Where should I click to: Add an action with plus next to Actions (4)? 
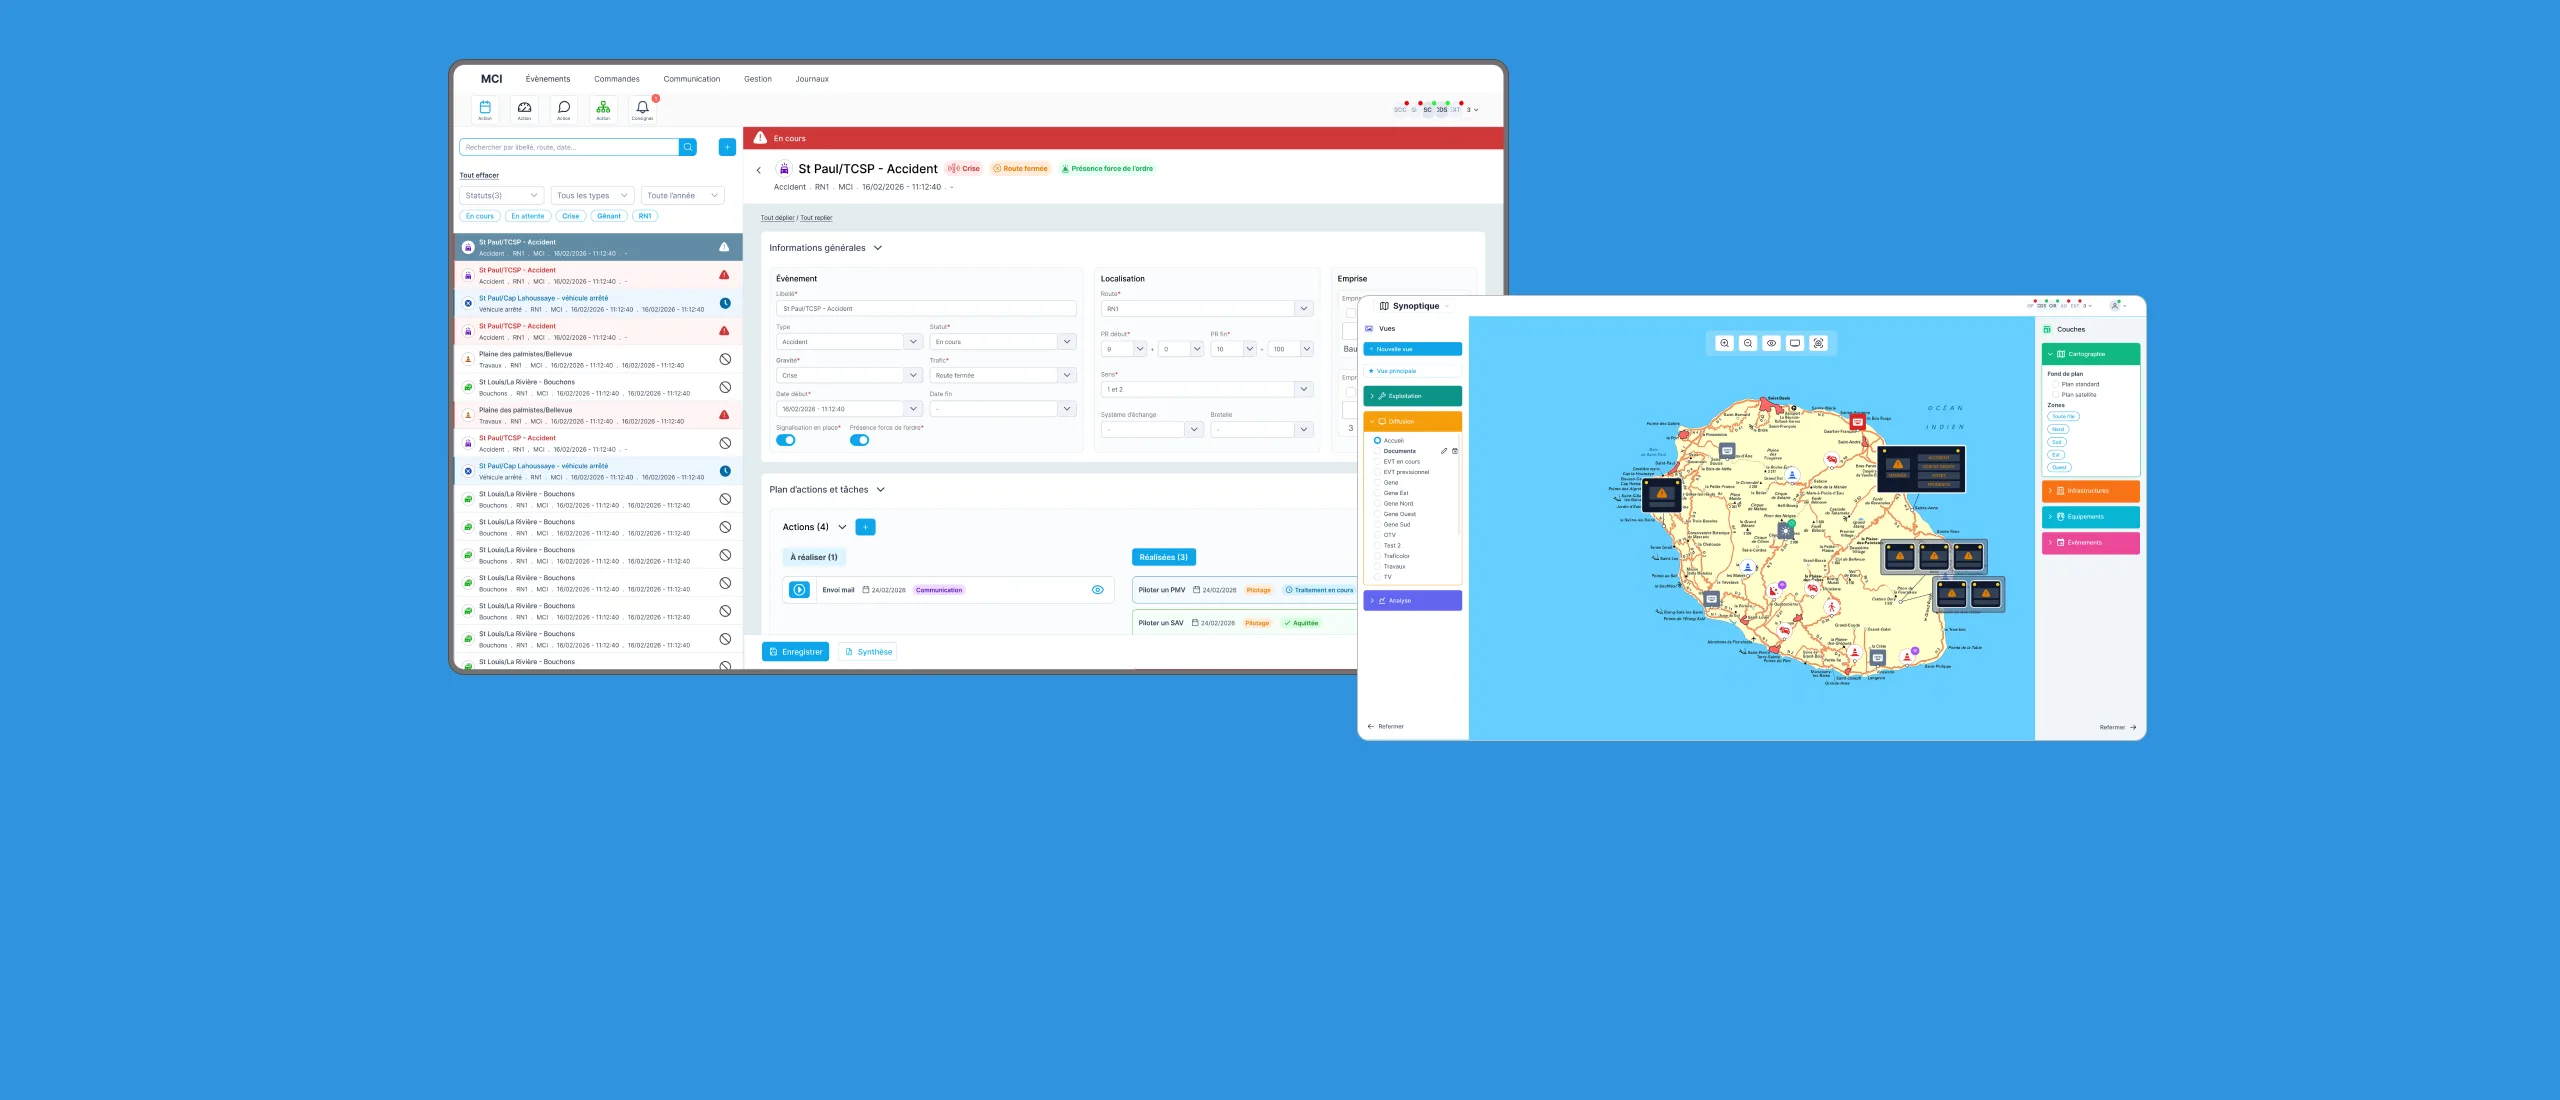tap(866, 527)
